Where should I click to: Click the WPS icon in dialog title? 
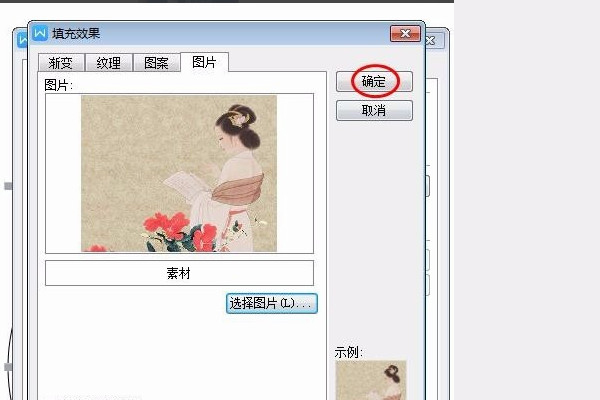40,33
